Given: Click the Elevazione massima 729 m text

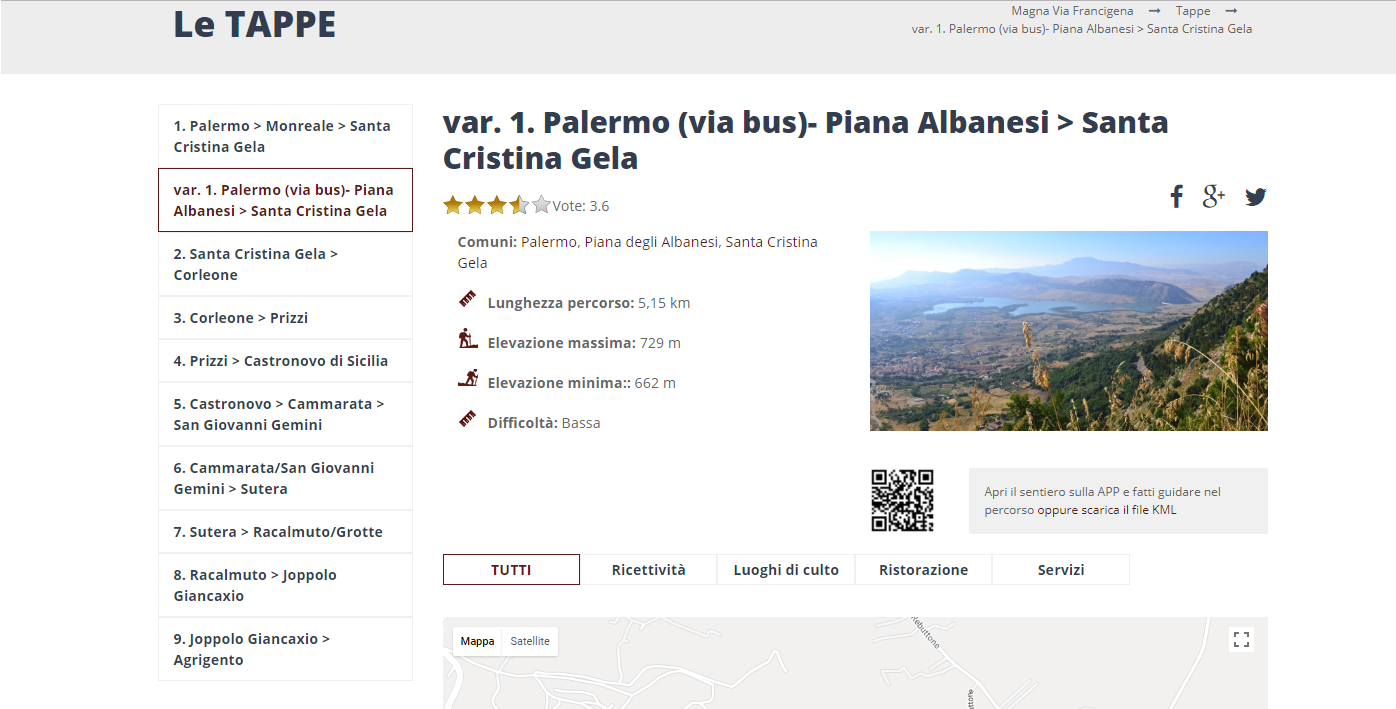Looking at the screenshot, I should point(584,343).
